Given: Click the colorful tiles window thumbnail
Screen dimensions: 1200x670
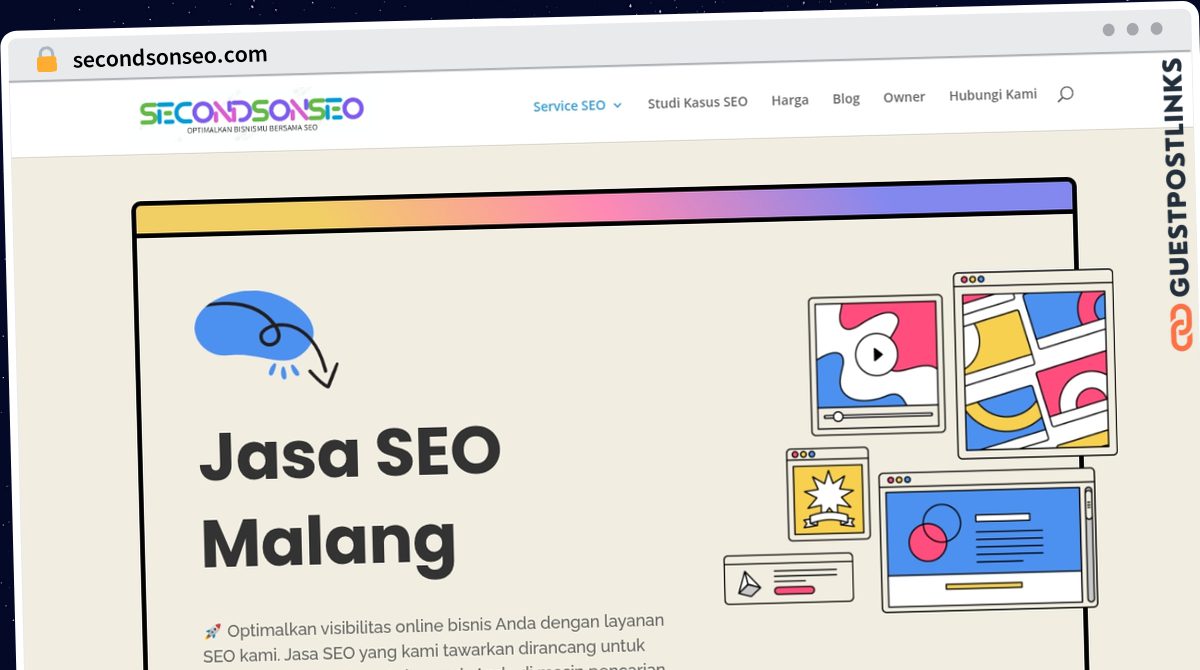Looking at the screenshot, I should [x=1035, y=364].
